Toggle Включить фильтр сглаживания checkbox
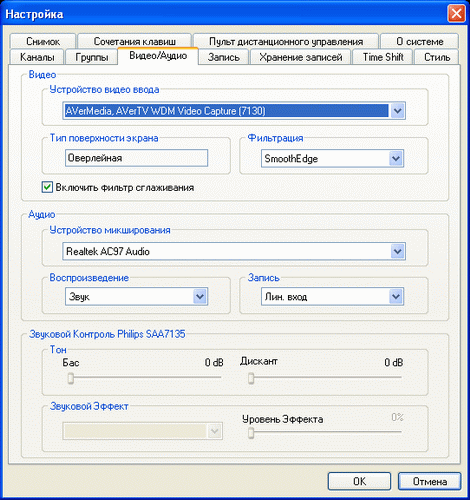Screen dimensions: 470x500 click(x=47, y=187)
